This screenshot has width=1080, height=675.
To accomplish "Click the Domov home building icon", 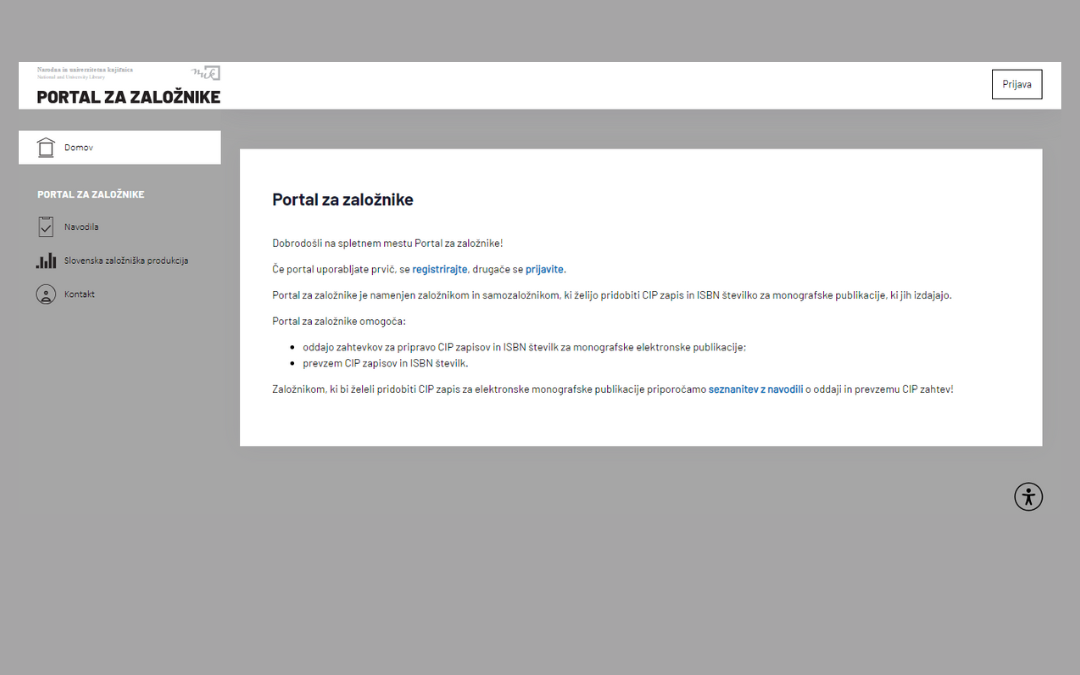I will (46, 147).
